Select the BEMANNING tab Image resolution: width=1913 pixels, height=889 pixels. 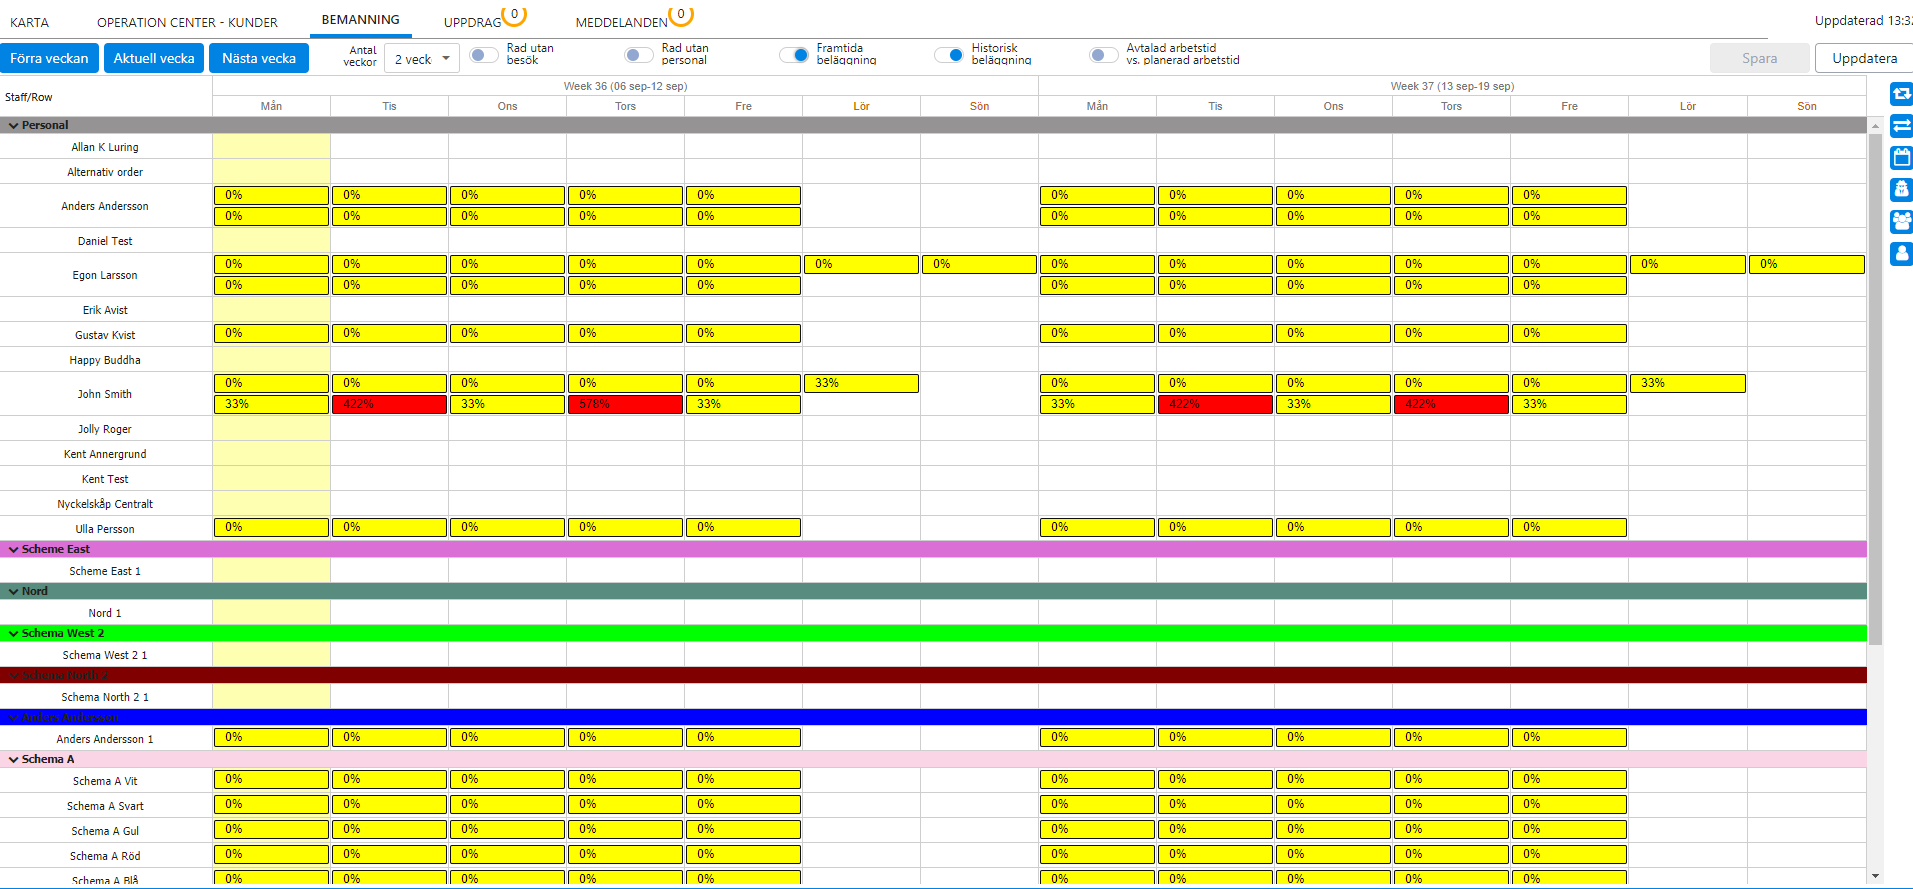360,20
